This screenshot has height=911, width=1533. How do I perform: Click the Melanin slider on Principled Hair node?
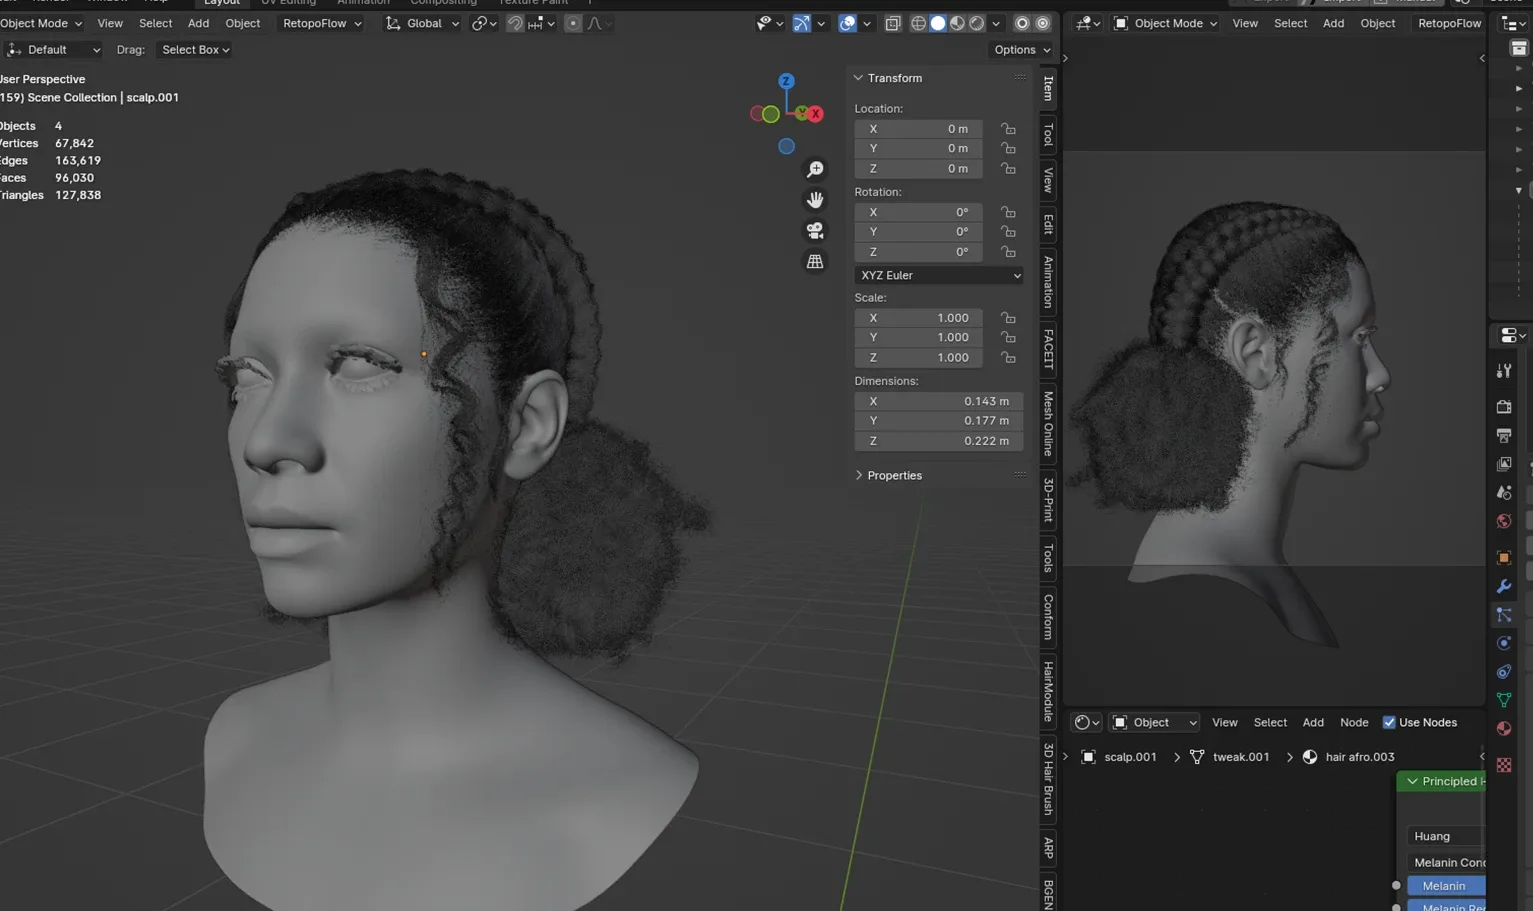(1443, 885)
